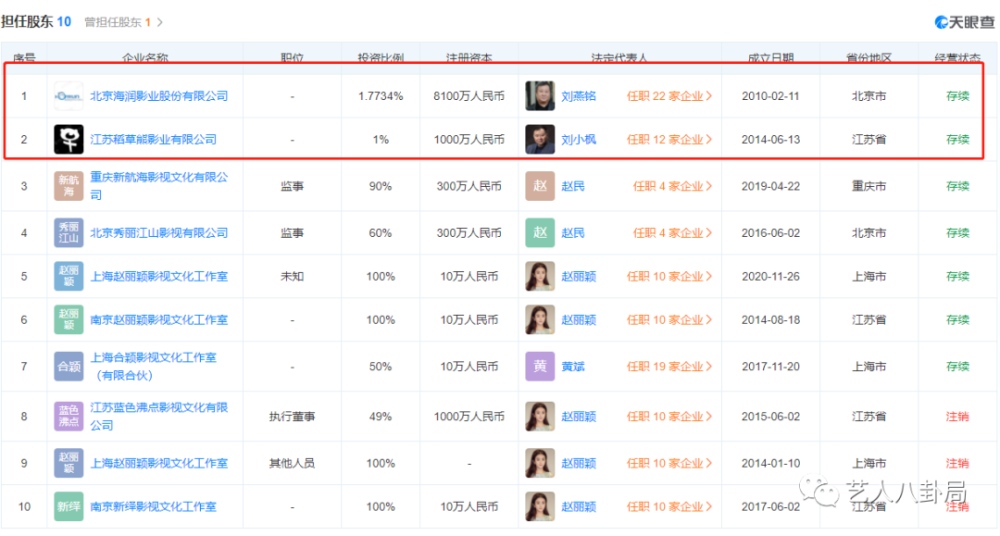This screenshot has width=1000, height=536.
Task: Click the 新绎 company logo tile
Action: (68, 507)
